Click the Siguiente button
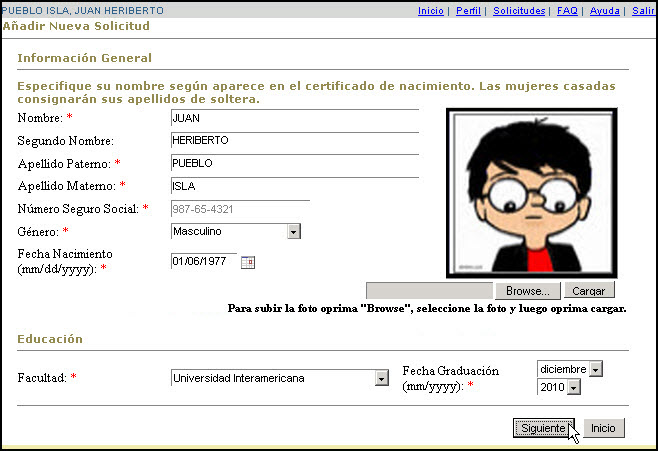Screen dimensions: 658x451 pyautogui.click(x=543, y=428)
